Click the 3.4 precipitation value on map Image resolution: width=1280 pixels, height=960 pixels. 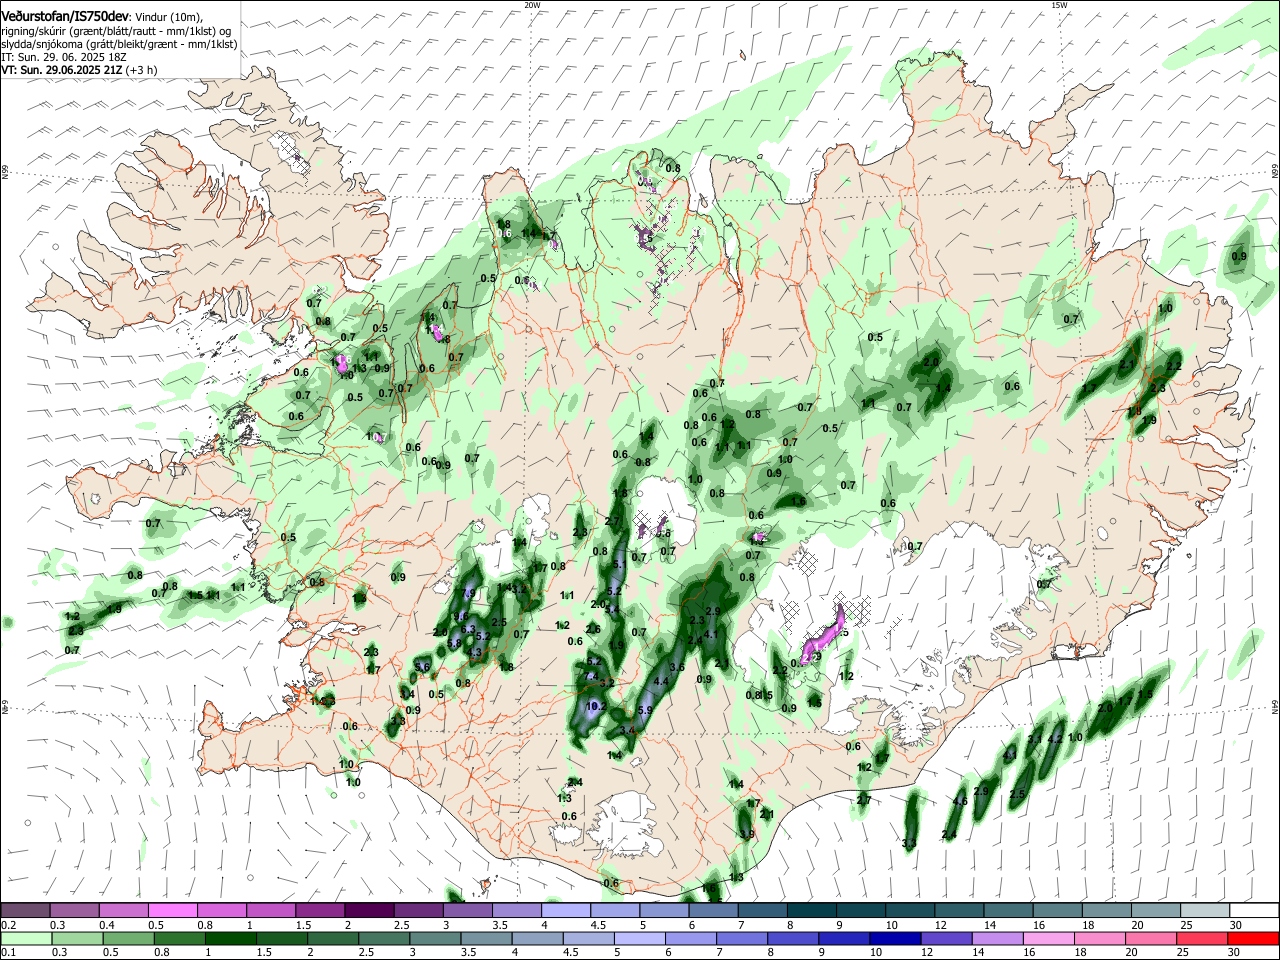coord(627,731)
